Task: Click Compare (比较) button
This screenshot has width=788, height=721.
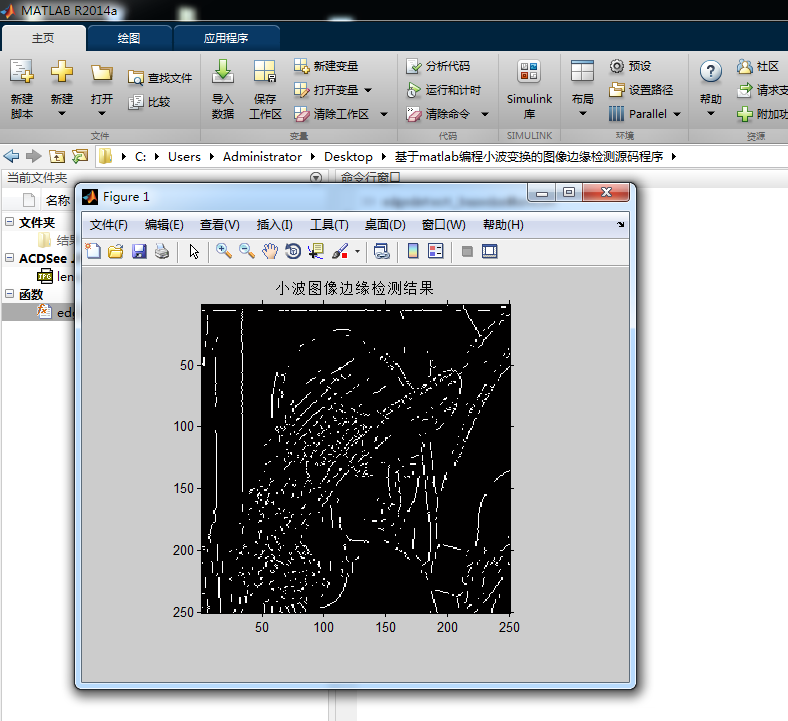Action: pyautogui.click(x=149, y=102)
